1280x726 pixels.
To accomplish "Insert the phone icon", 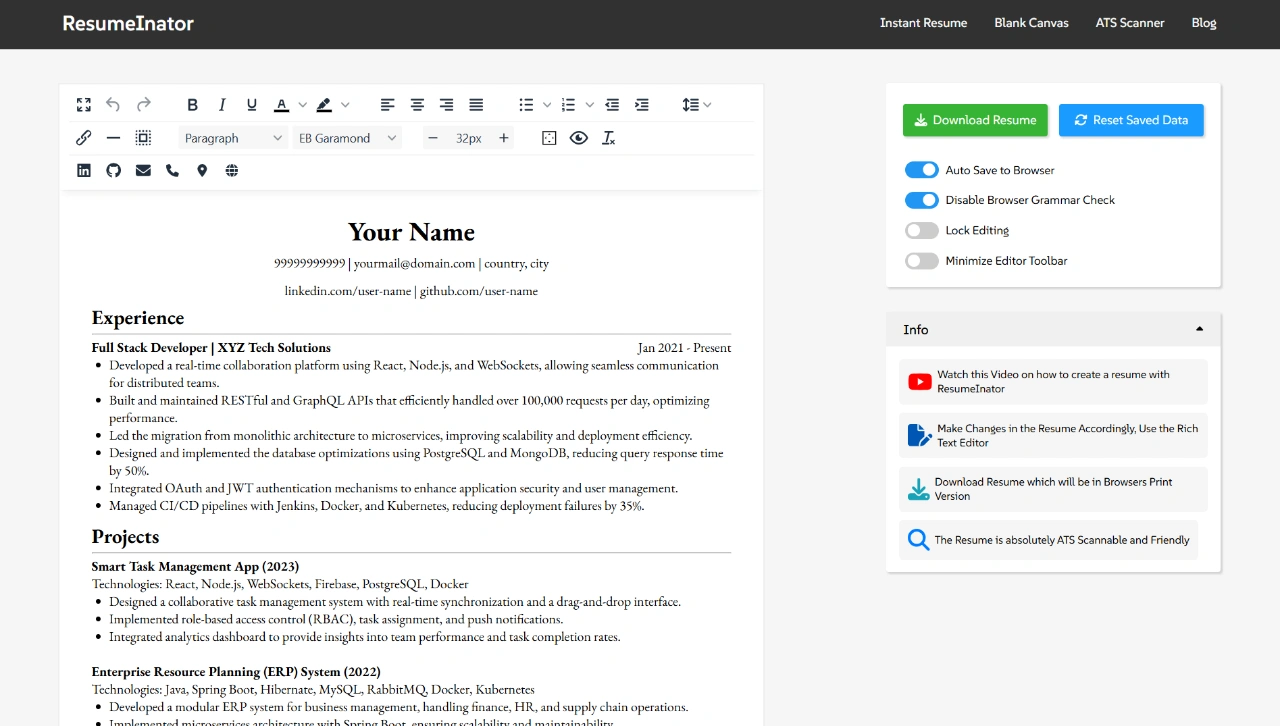I will point(172,171).
